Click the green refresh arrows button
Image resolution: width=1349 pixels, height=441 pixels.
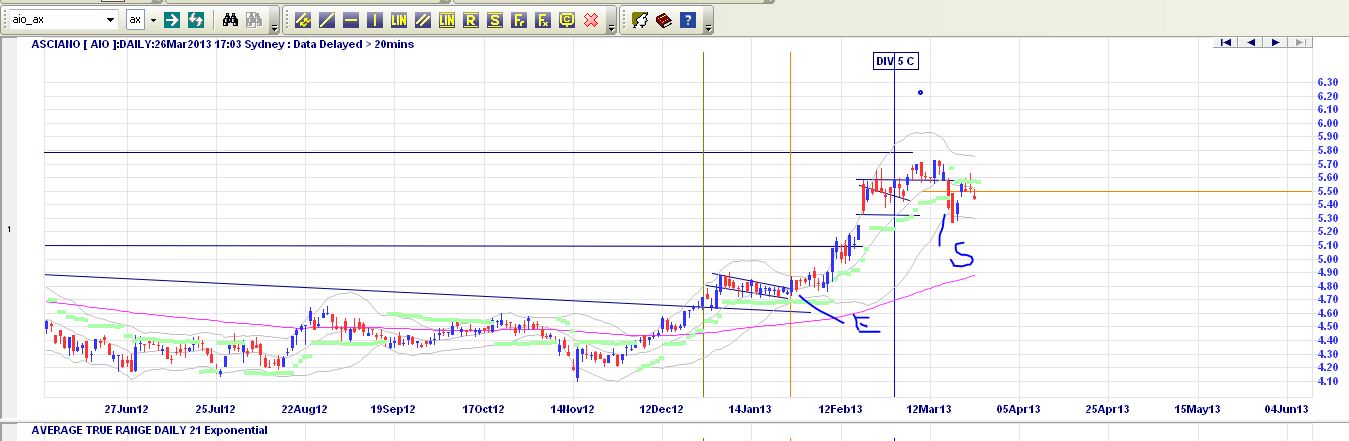196,19
